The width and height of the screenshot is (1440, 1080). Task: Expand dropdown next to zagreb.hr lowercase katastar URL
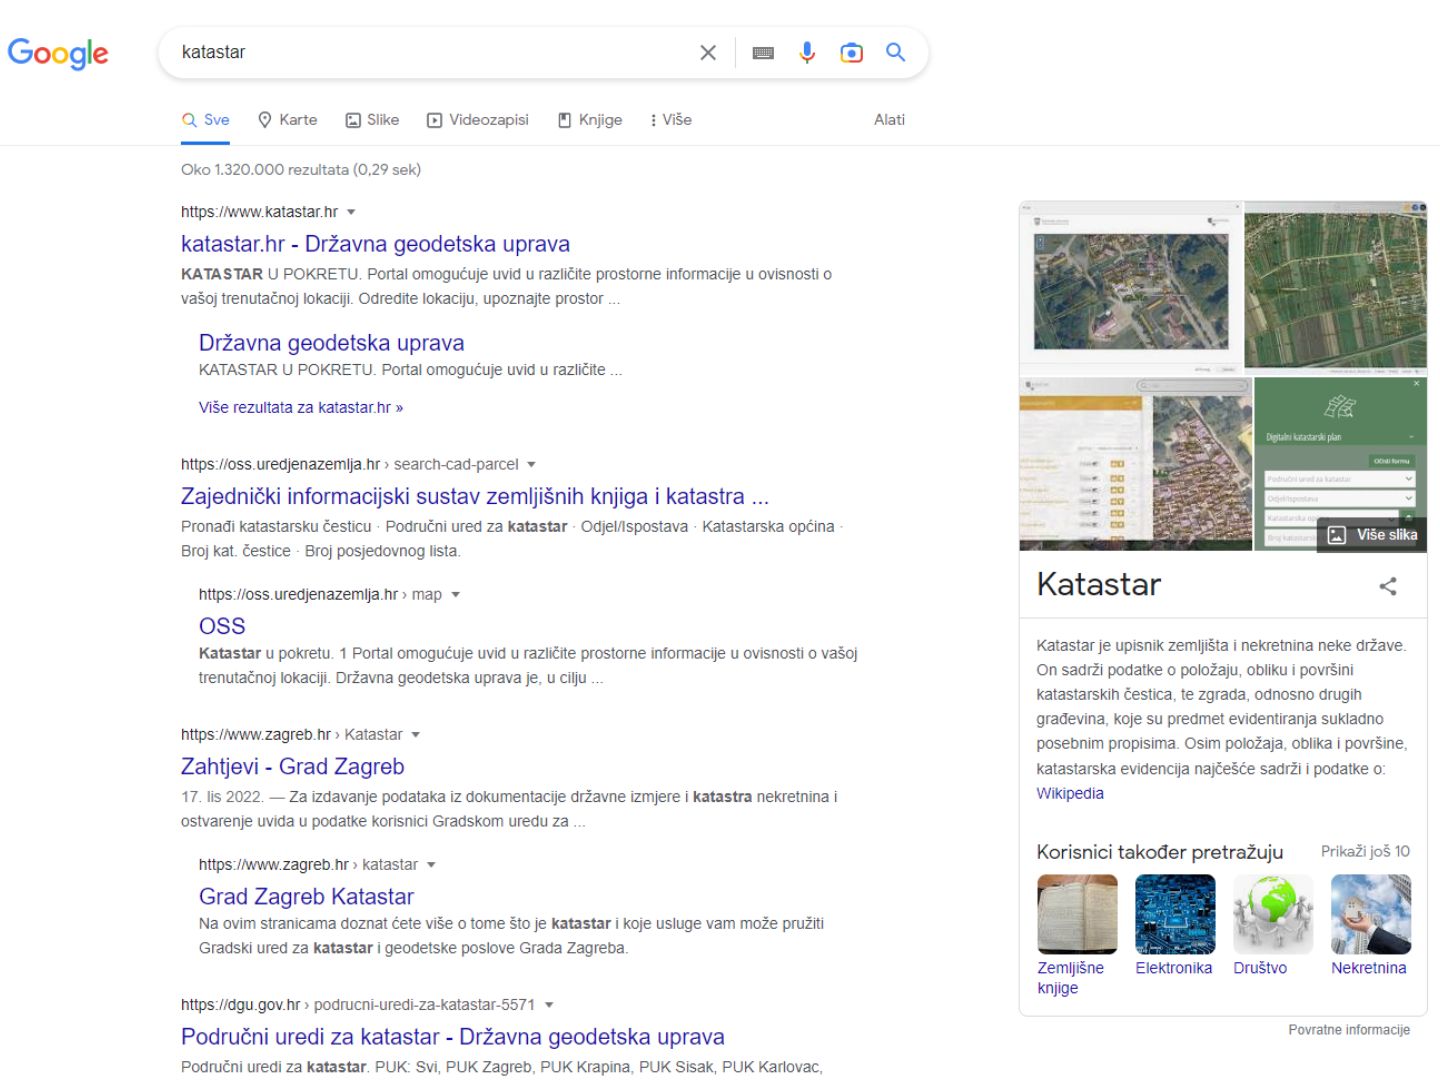431,864
